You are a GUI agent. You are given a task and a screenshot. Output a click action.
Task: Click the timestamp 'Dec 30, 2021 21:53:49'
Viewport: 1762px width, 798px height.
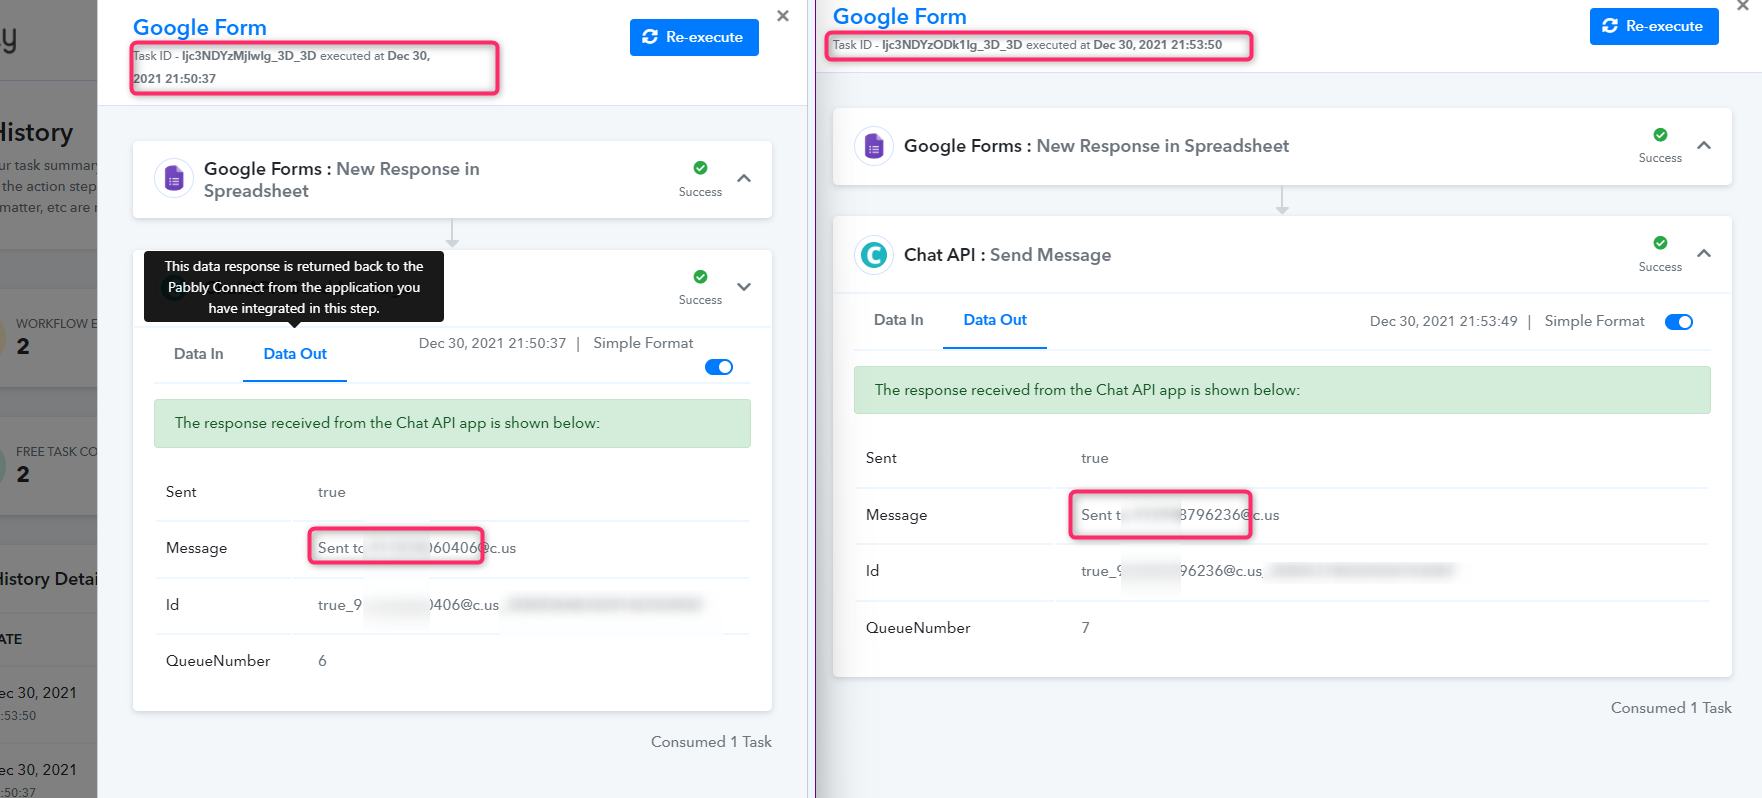click(x=1444, y=321)
